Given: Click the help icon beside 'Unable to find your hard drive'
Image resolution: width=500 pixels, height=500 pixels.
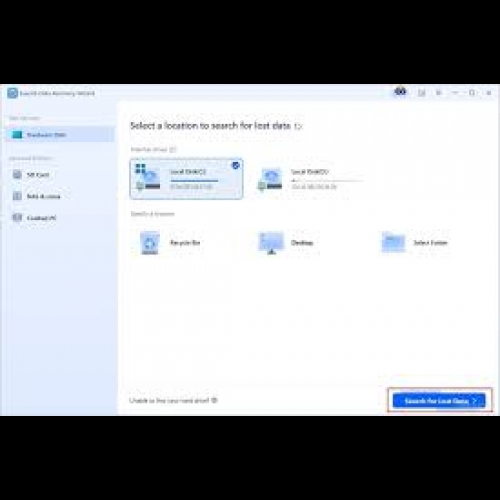Looking at the screenshot, I should 214,400.
